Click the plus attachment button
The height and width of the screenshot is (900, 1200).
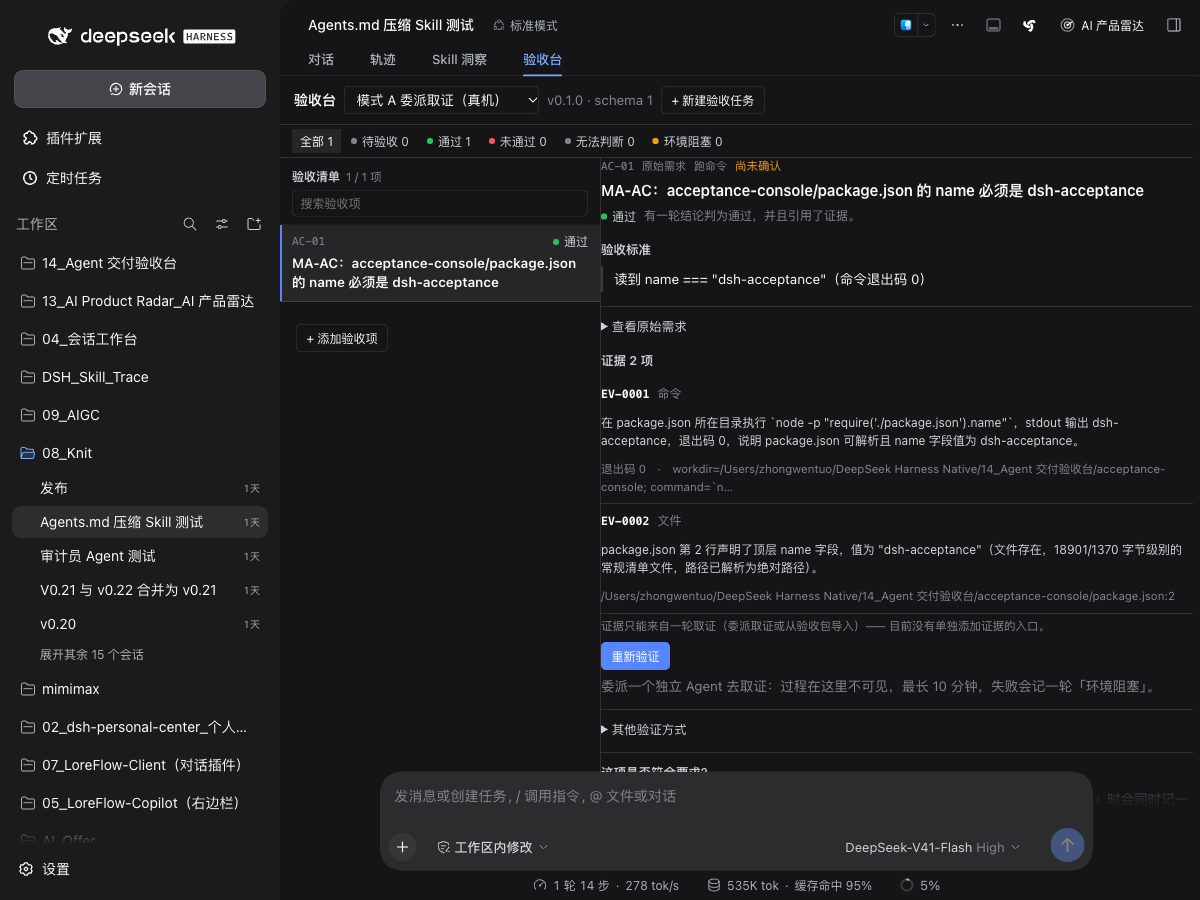tap(402, 846)
